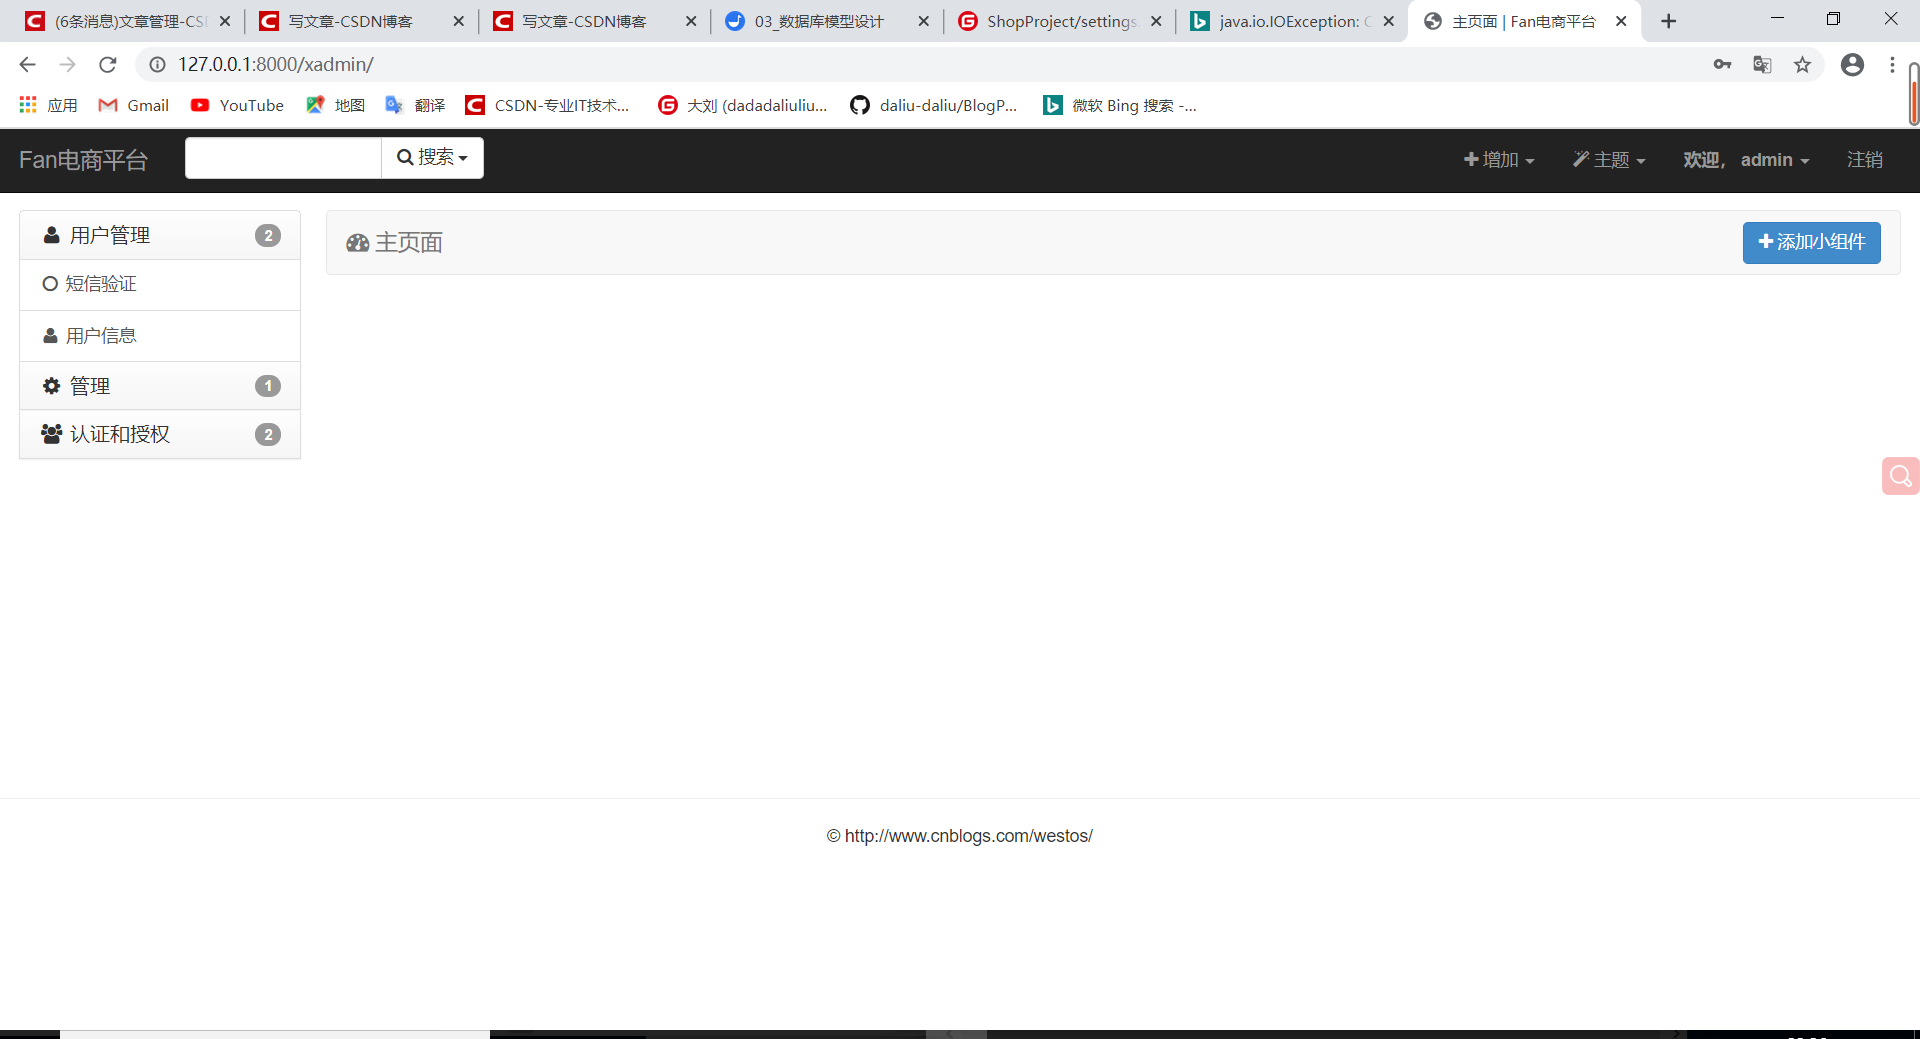The height and width of the screenshot is (1039, 1920).
Task: Expand the 认证和授权 sidebar section
Action: (x=160, y=435)
